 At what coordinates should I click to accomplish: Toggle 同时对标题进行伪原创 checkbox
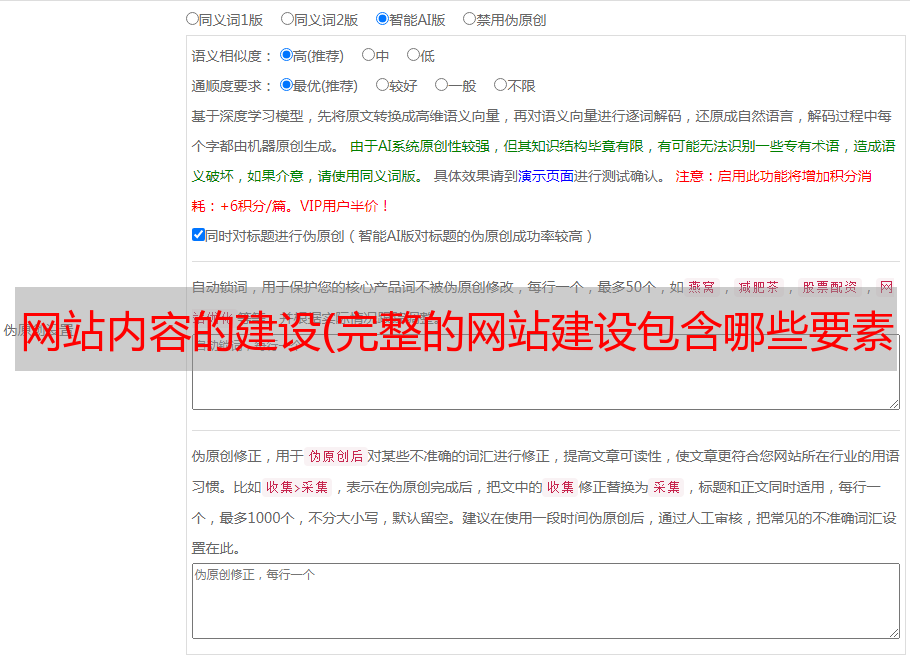coord(198,235)
